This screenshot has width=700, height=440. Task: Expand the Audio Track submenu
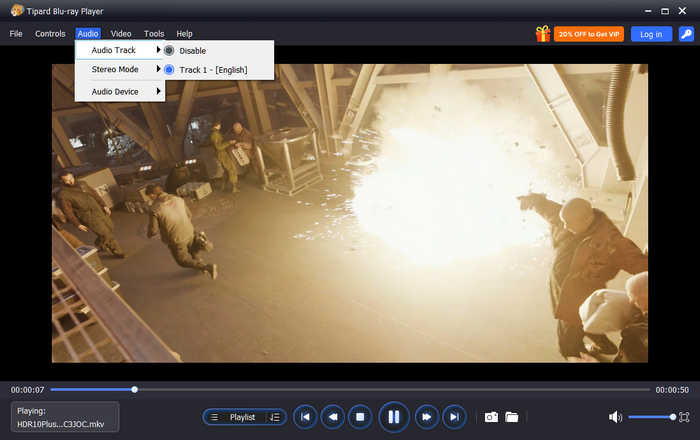(120, 50)
